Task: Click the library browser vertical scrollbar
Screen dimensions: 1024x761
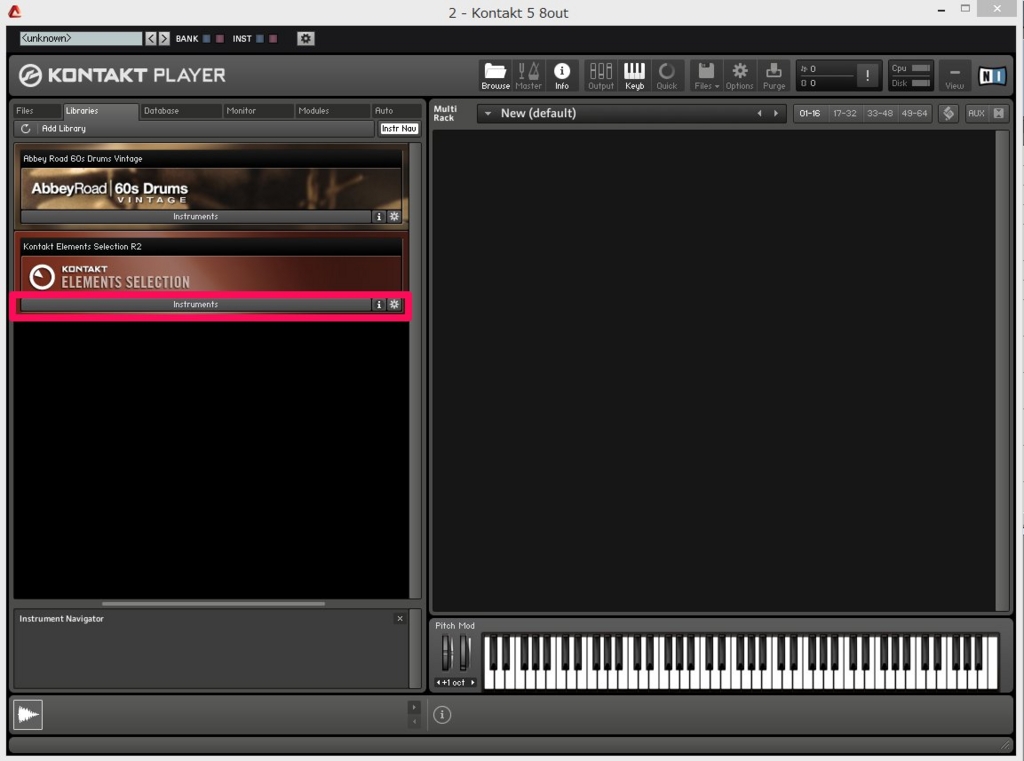Action: tap(415, 370)
